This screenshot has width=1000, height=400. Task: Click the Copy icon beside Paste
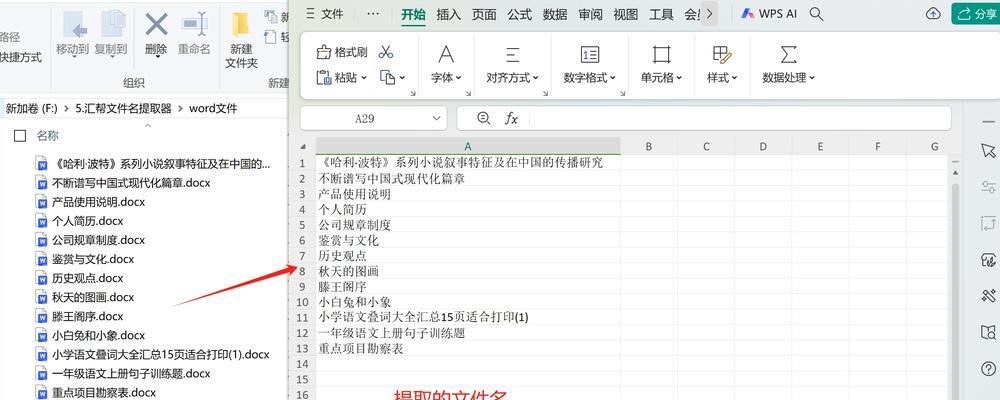[x=387, y=77]
